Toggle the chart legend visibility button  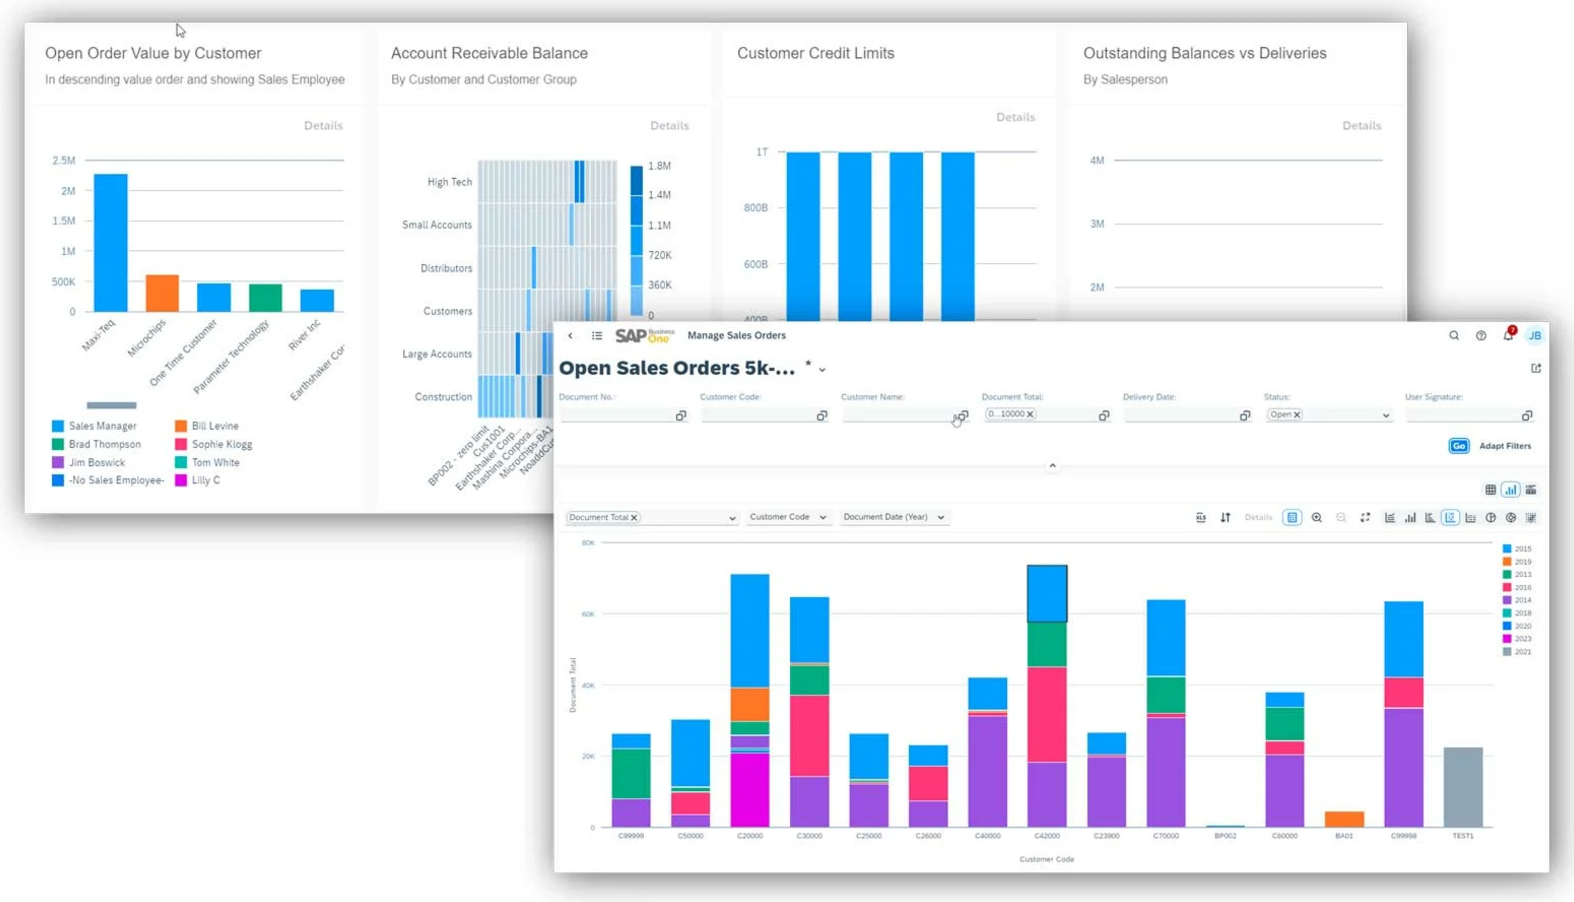[1292, 517]
